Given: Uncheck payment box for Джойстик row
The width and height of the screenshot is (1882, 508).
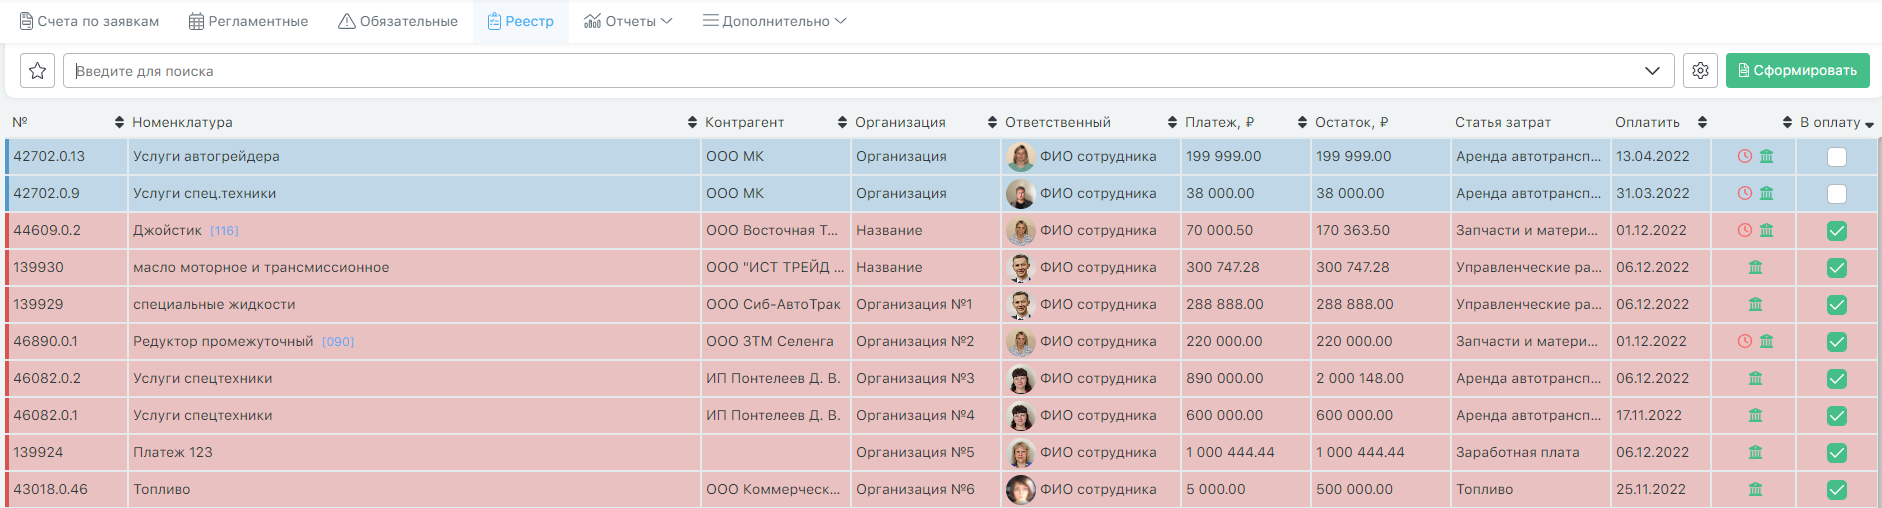Looking at the screenshot, I should point(1837,231).
